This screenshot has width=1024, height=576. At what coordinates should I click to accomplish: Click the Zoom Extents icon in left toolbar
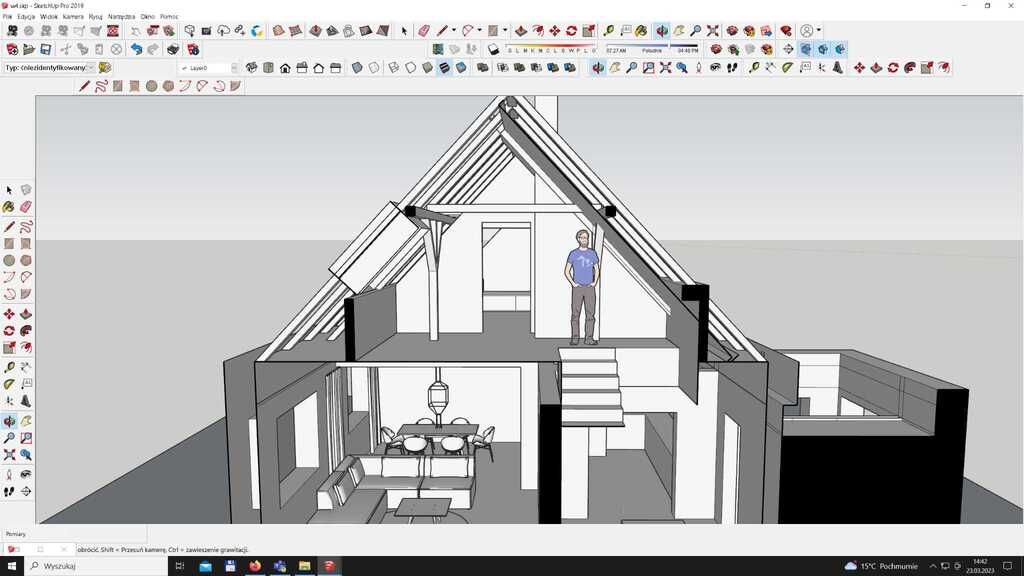click(x=9, y=455)
